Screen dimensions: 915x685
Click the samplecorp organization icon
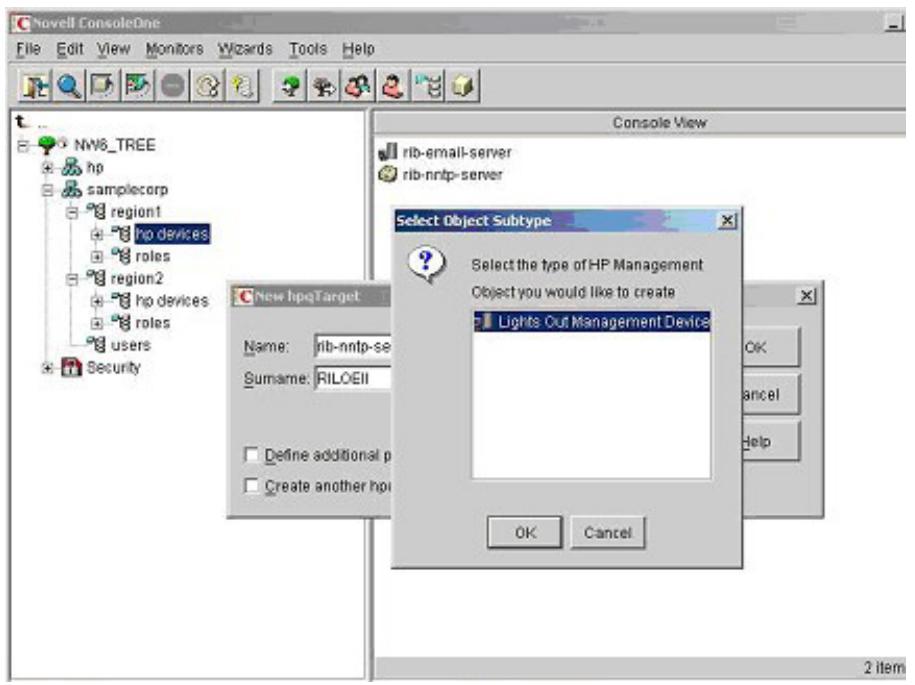coord(72,189)
